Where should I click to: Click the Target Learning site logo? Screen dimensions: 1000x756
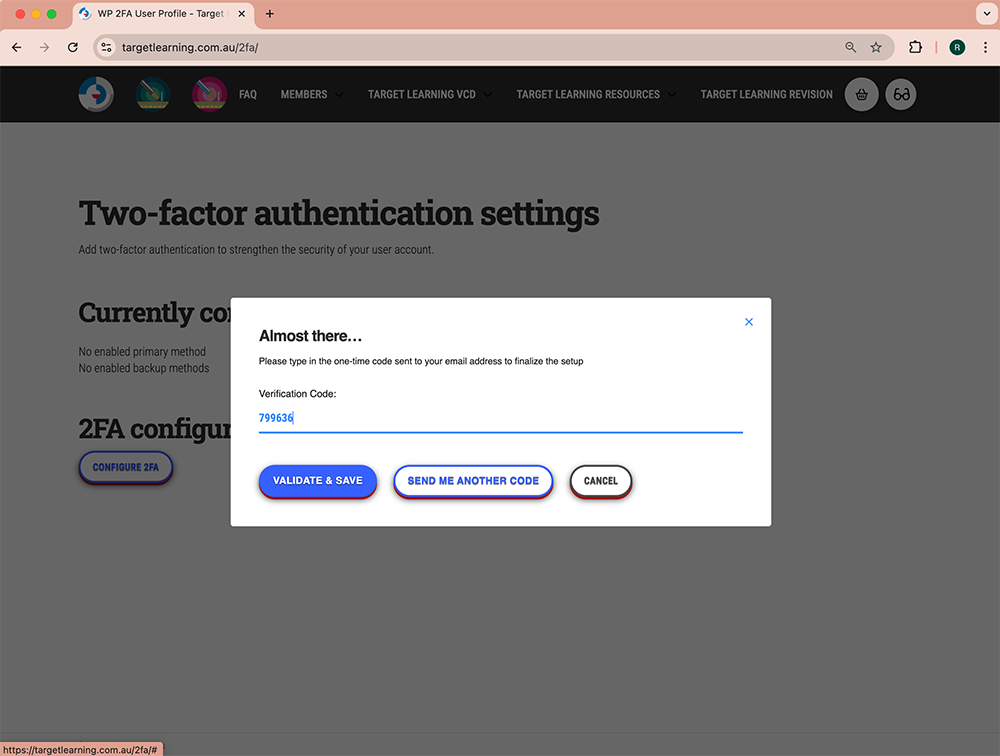[96, 95]
